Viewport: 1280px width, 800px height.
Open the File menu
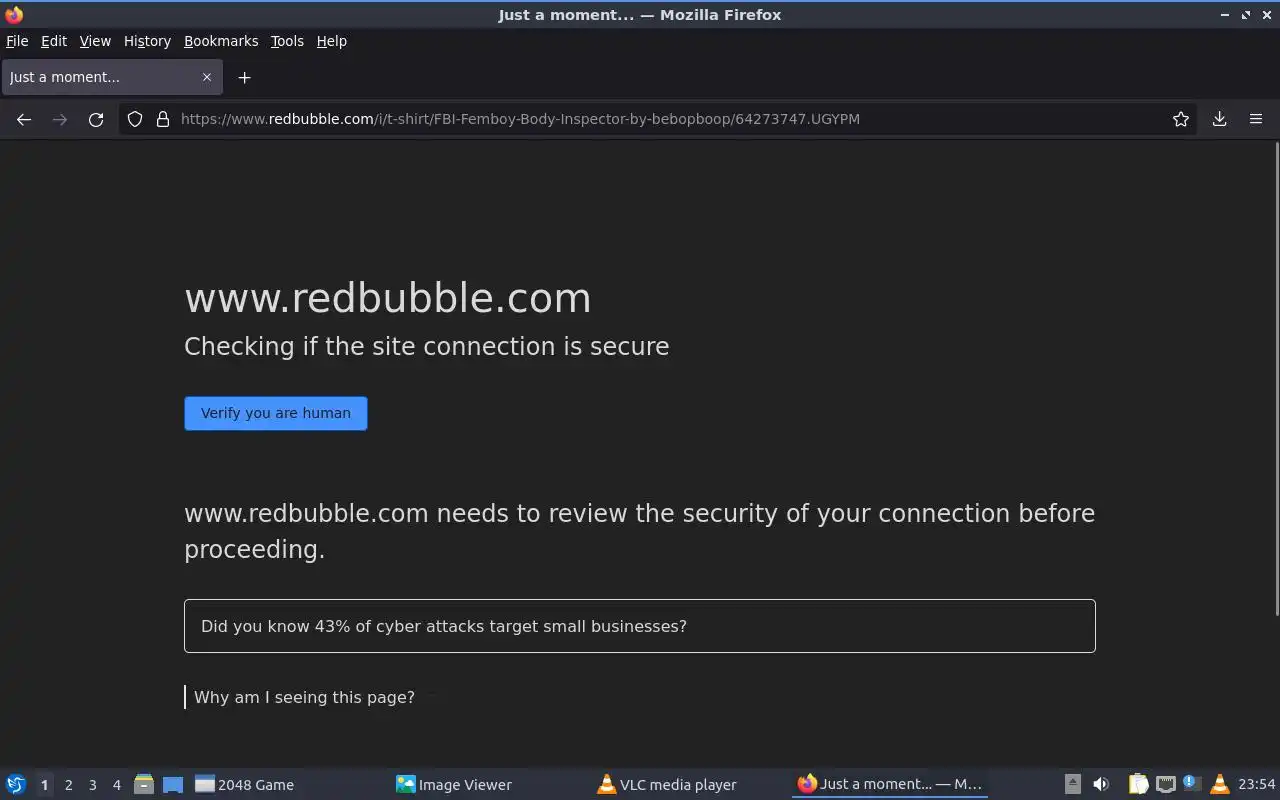(17, 41)
